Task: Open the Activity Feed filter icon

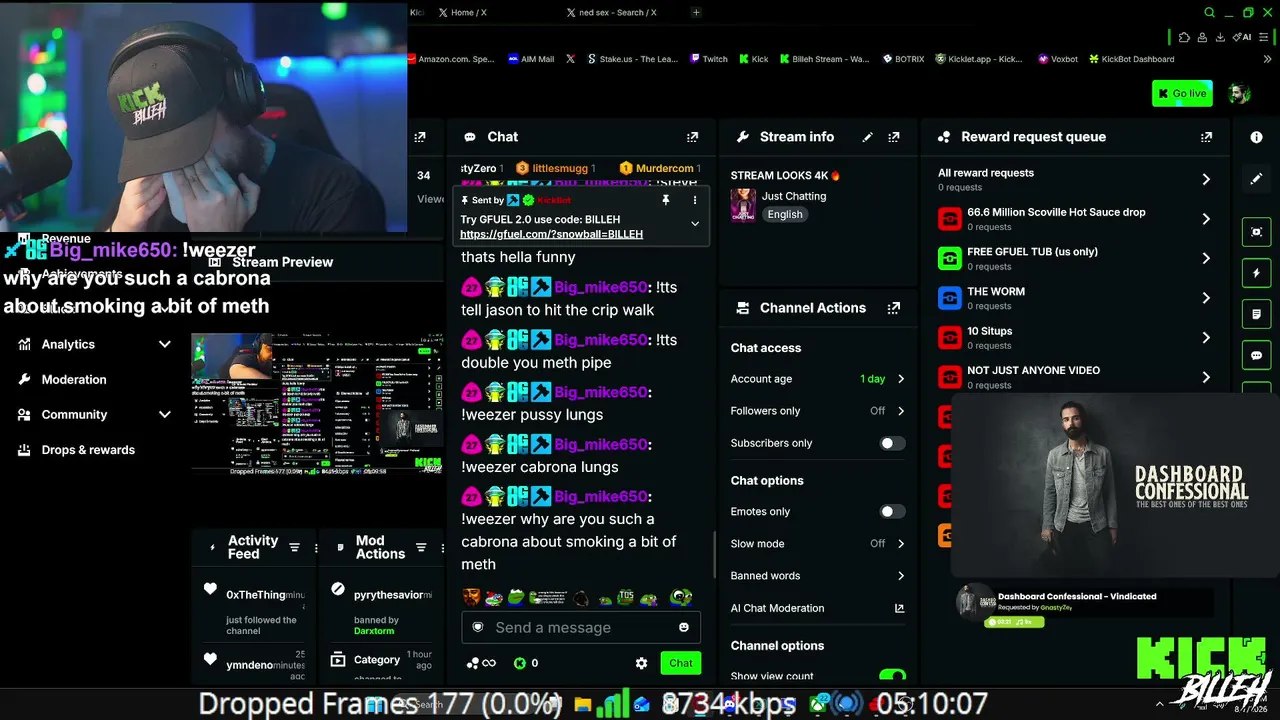Action: 295,547
